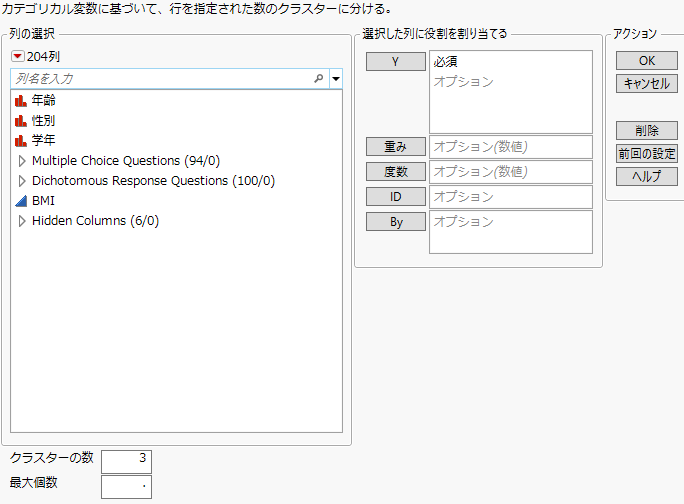The width and height of the screenshot is (684, 504).
Task: Open the red triangle menu for 204列
Action: point(18,56)
